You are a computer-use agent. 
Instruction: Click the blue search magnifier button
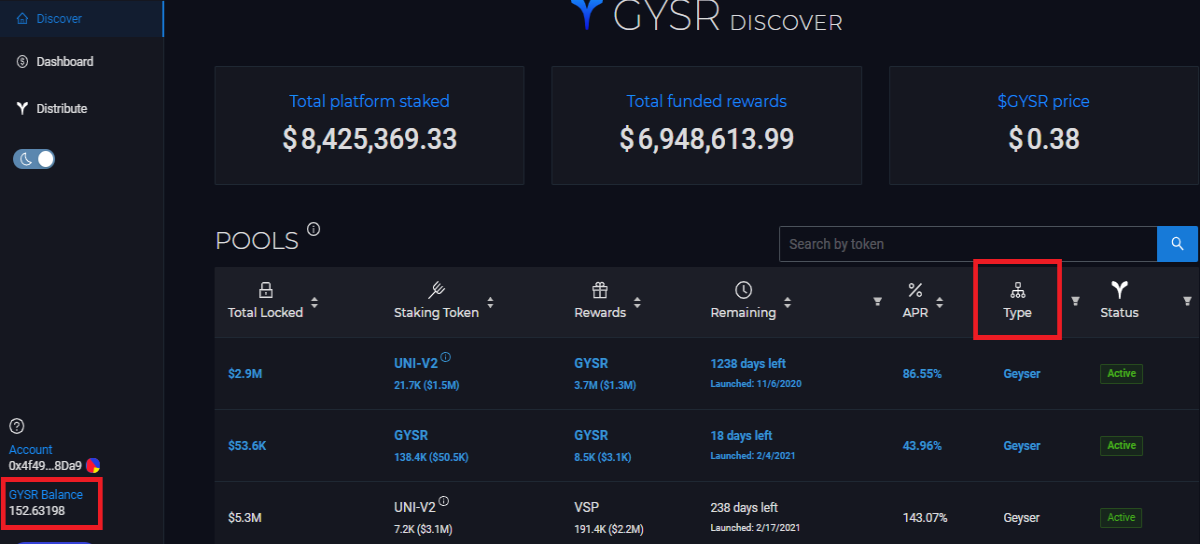pos(1177,244)
